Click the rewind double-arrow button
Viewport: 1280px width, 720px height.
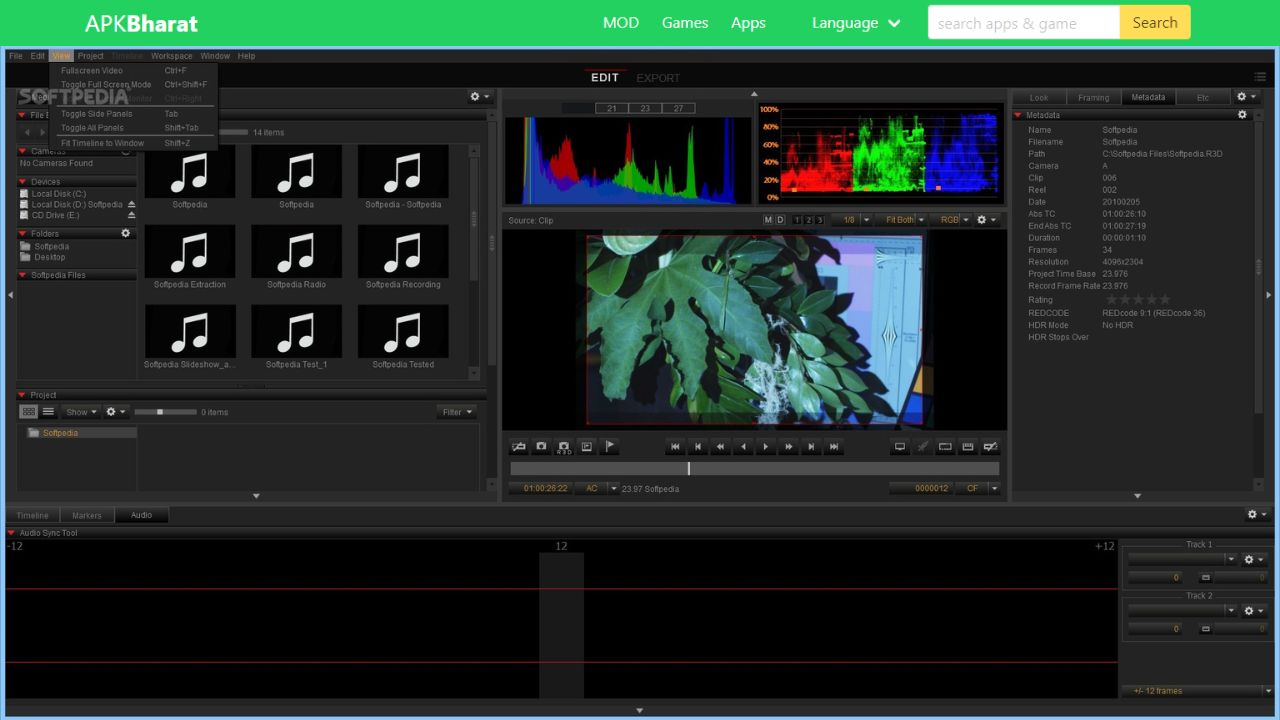point(720,447)
